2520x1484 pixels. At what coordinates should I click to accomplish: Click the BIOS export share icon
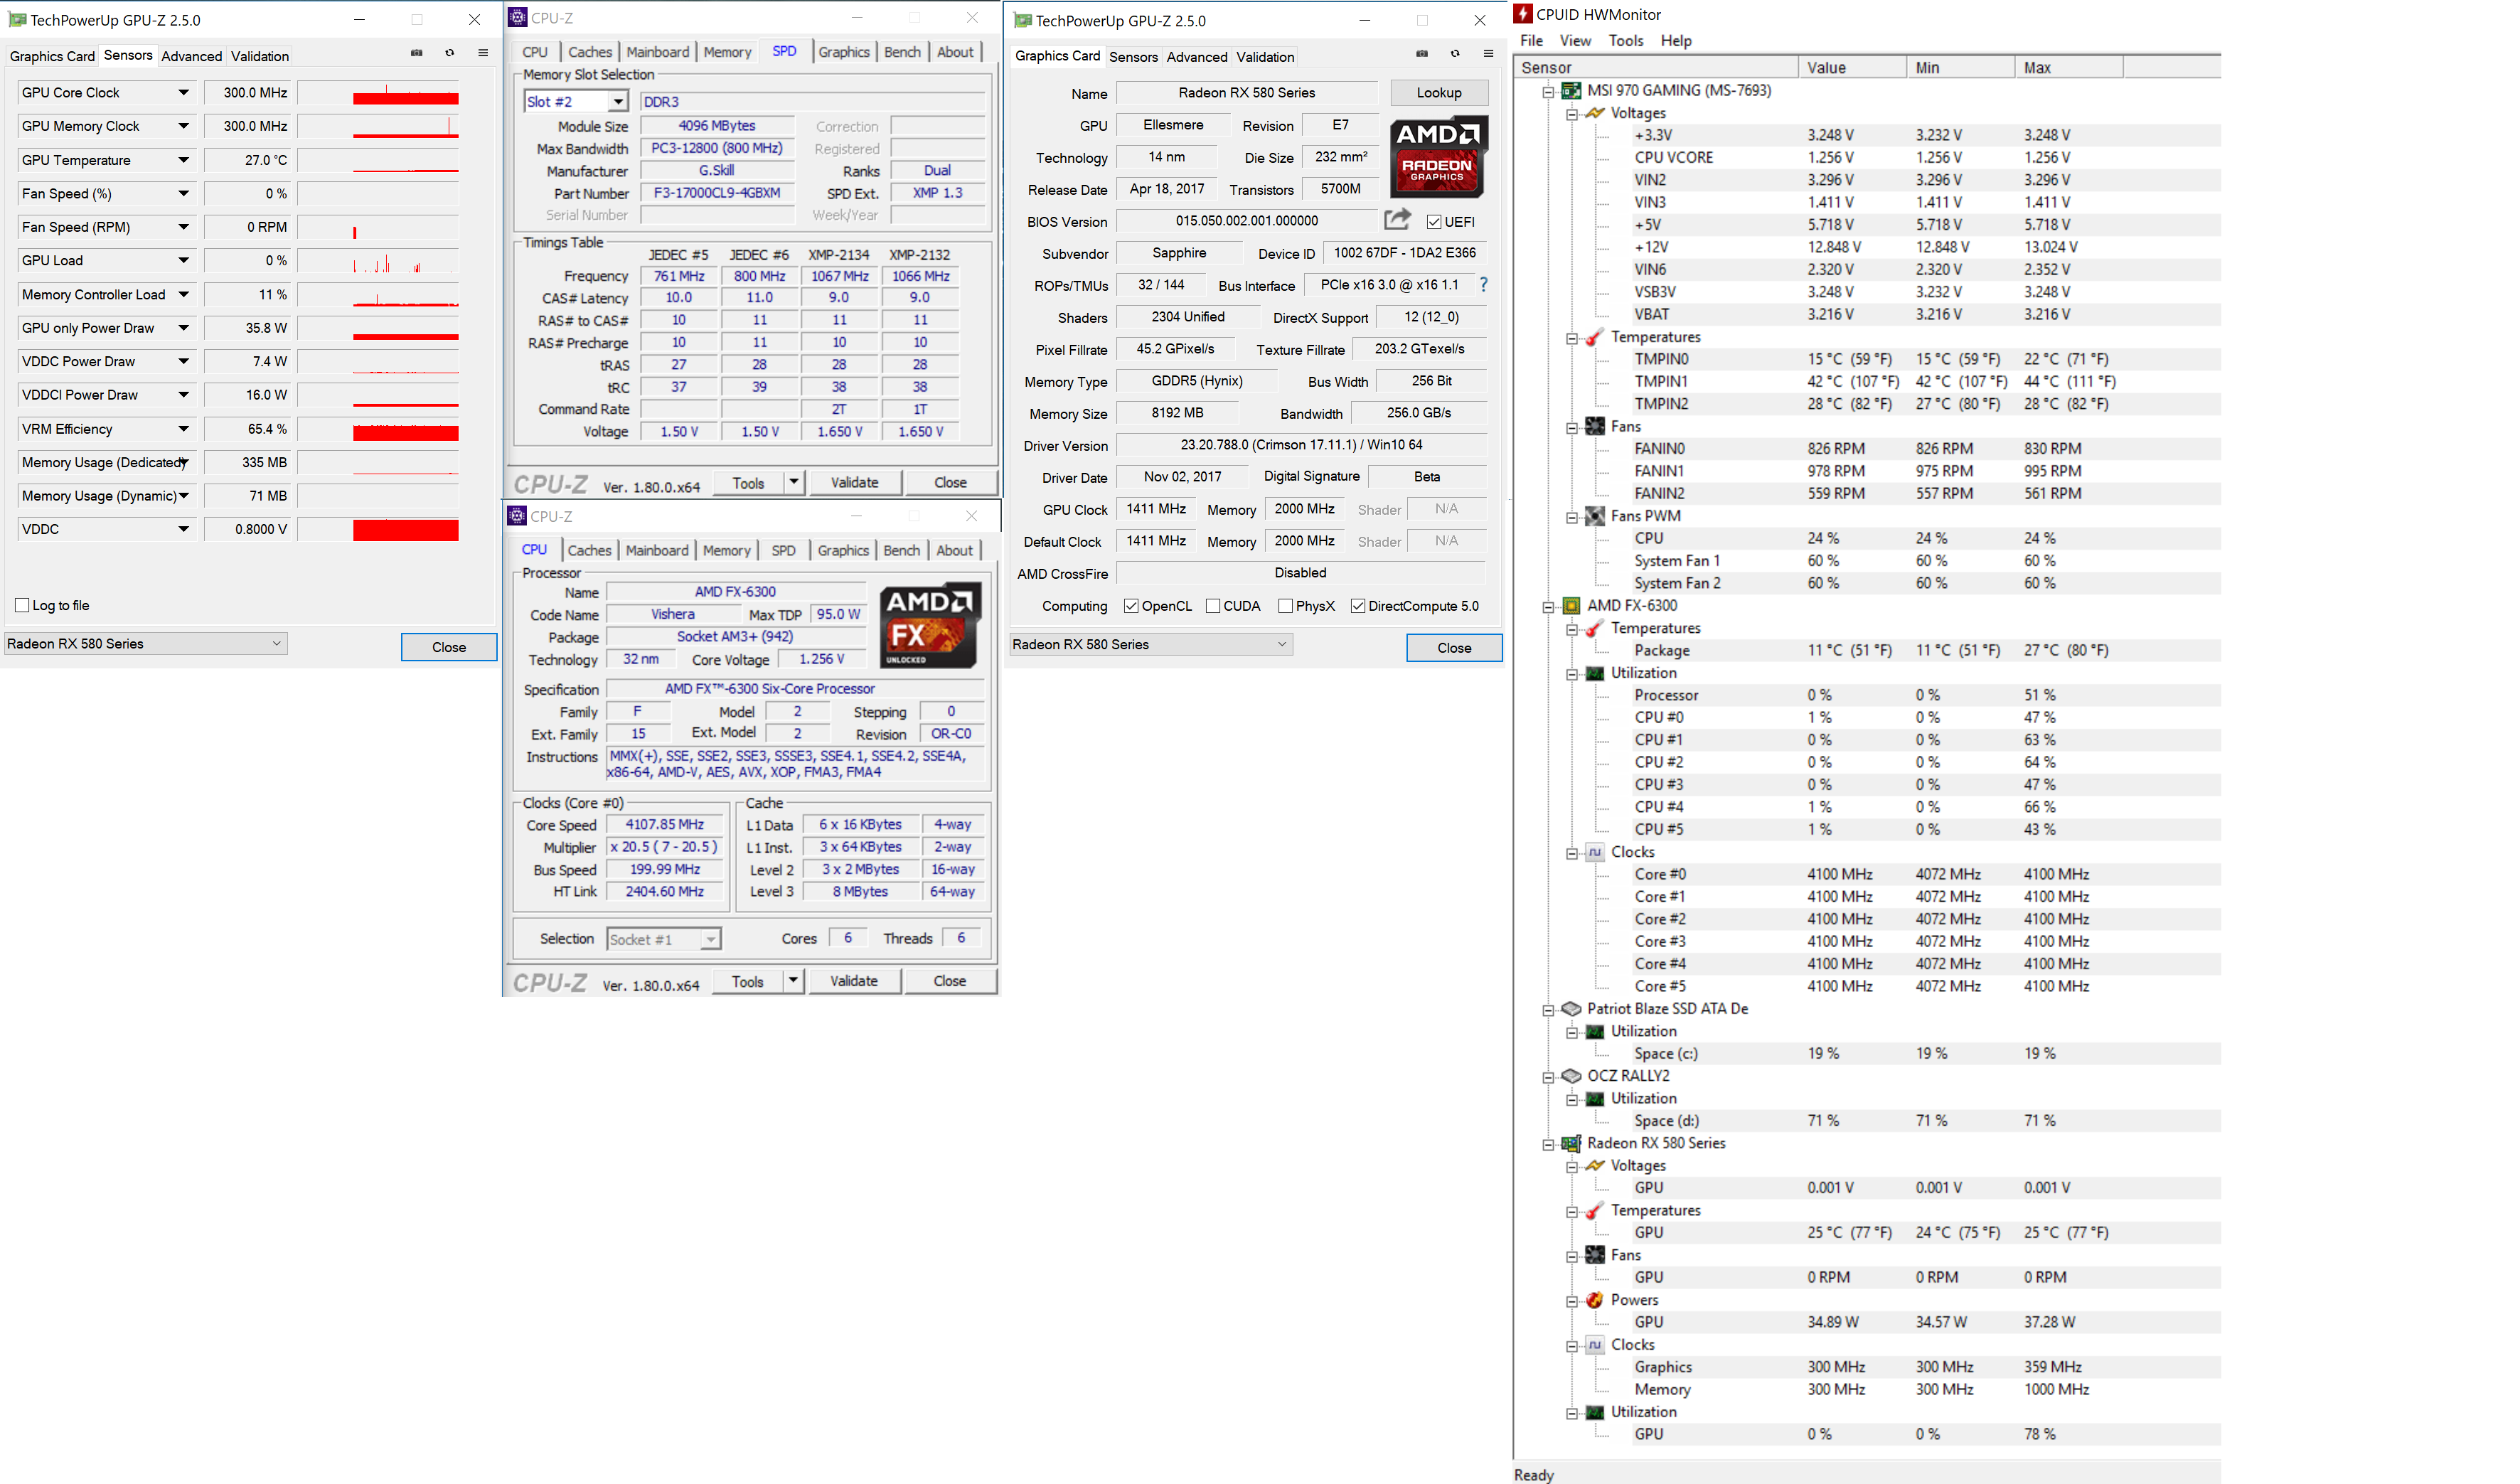tap(1397, 219)
